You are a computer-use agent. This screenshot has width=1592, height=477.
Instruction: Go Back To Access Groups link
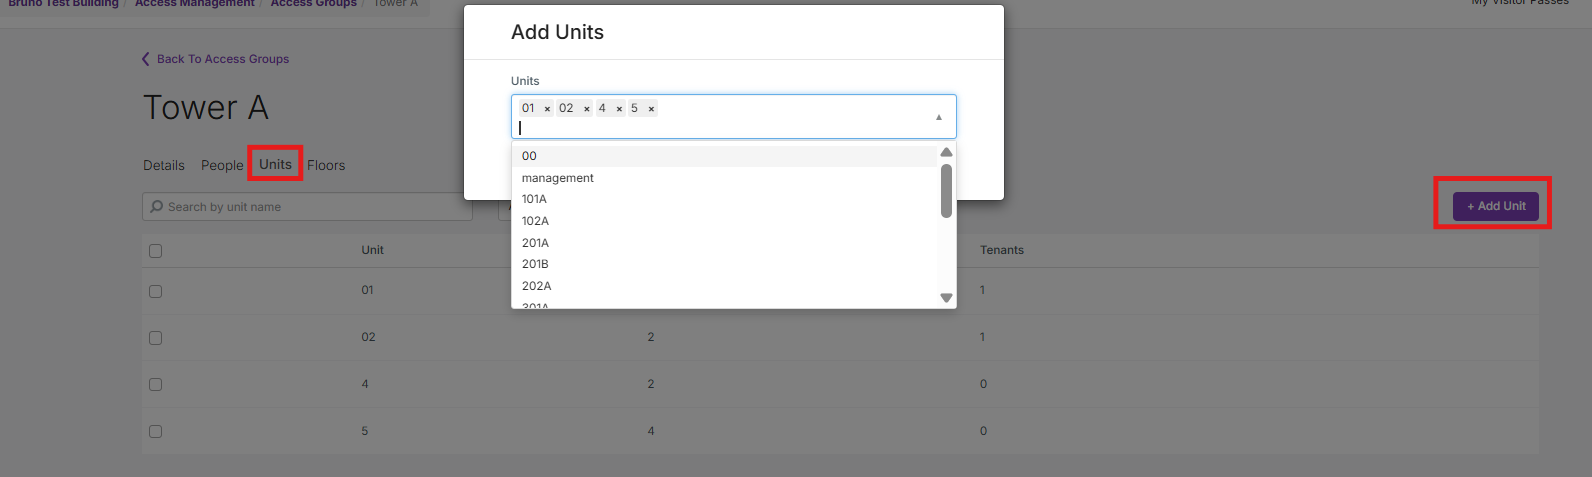222,59
